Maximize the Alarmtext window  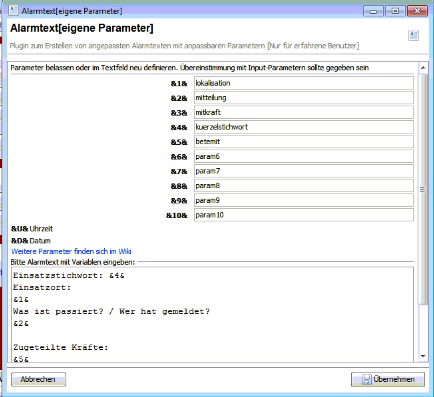point(395,11)
